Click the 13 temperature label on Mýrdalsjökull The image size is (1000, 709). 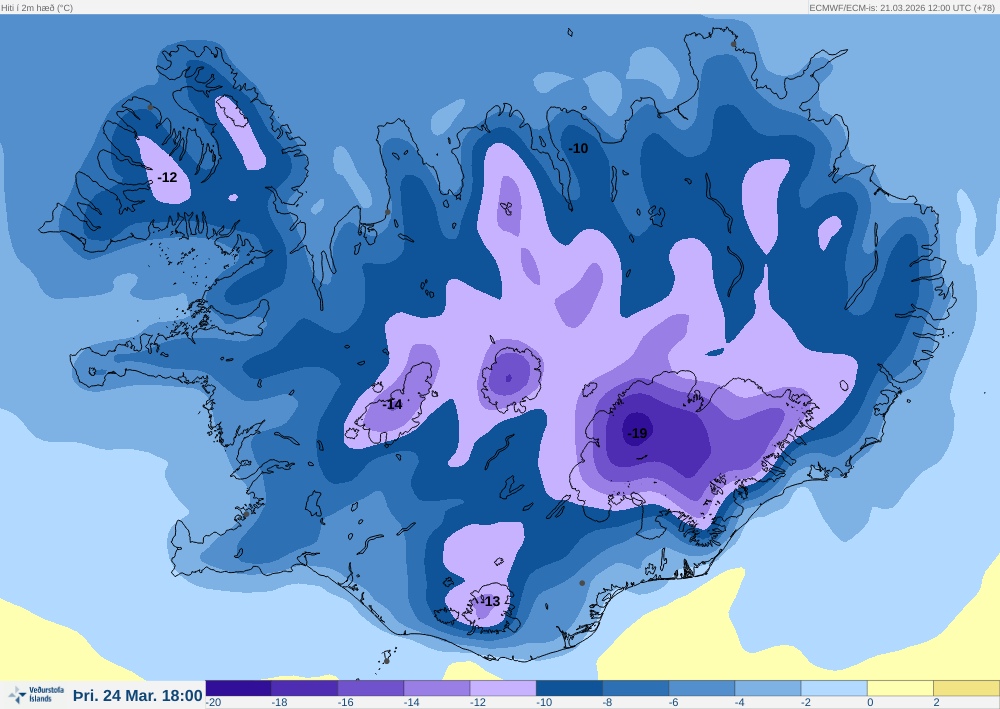click(491, 601)
